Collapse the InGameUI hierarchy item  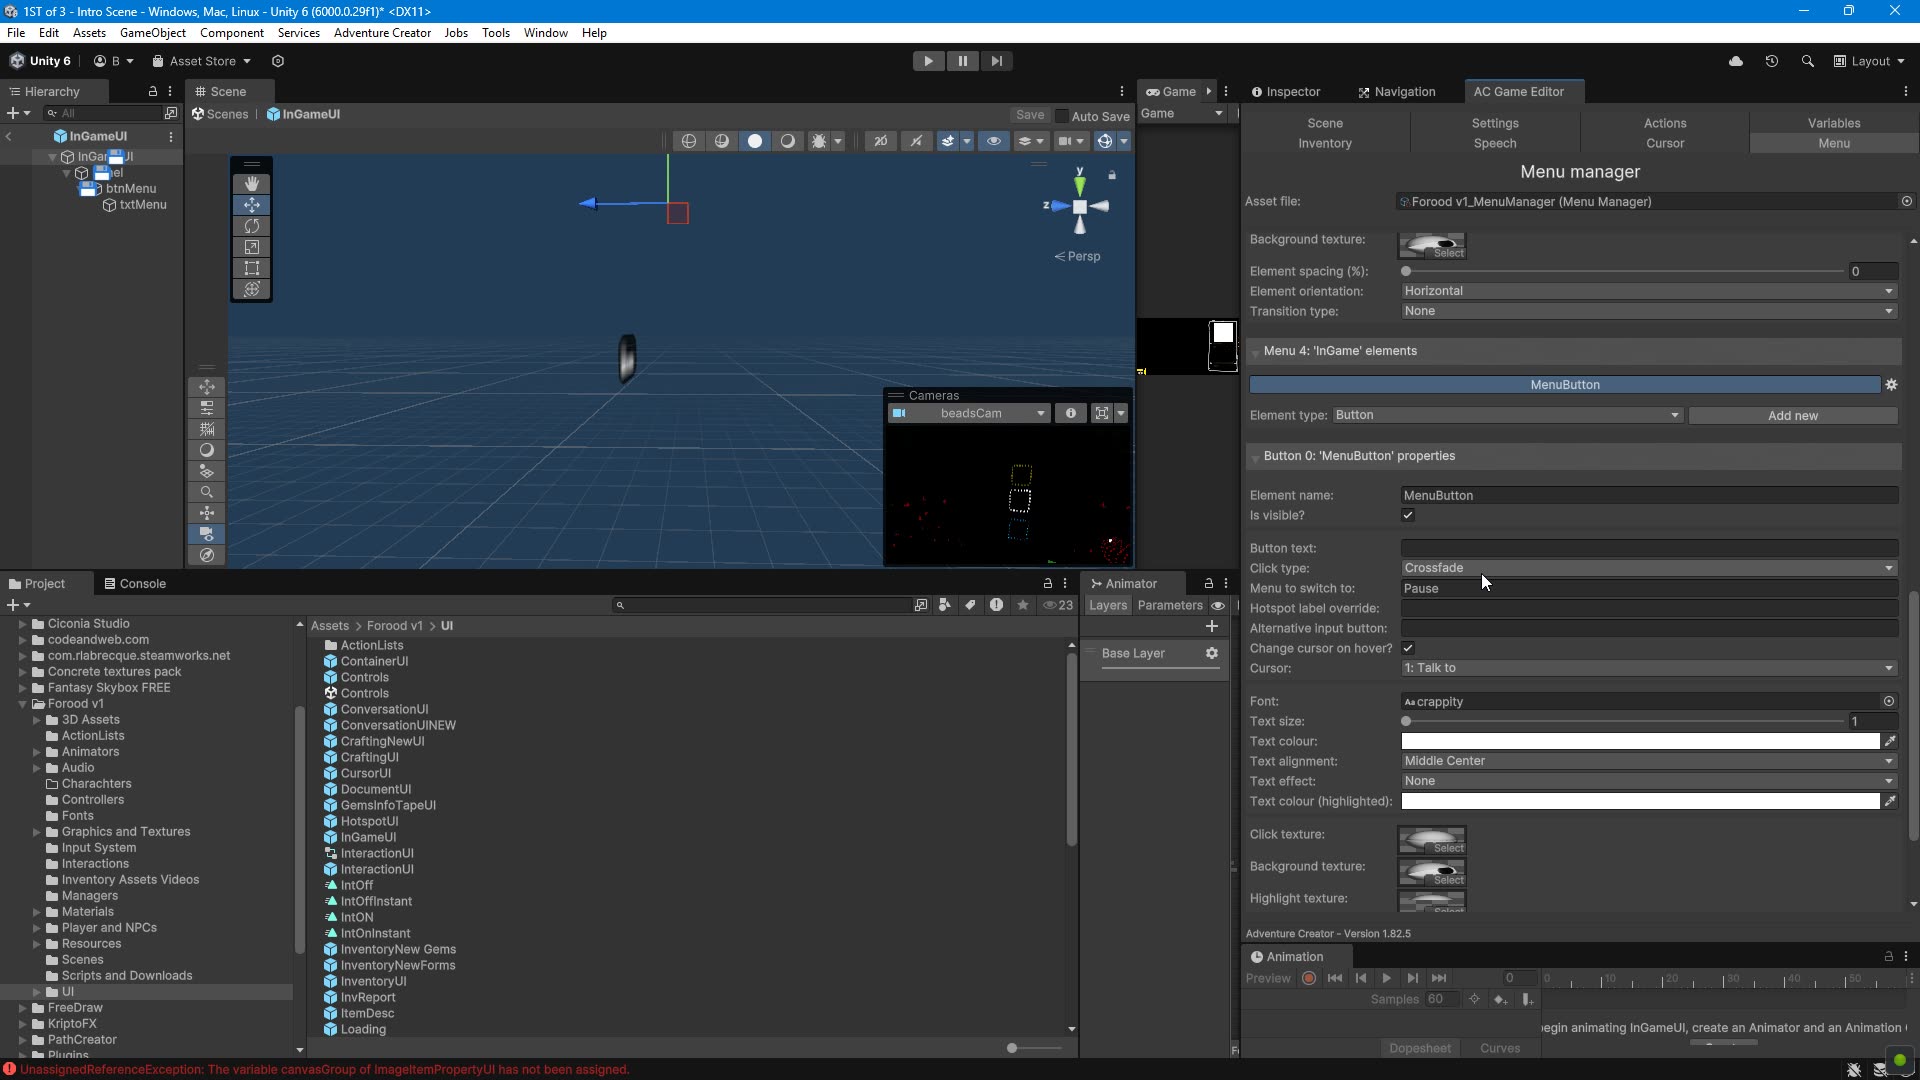(x=51, y=156)
